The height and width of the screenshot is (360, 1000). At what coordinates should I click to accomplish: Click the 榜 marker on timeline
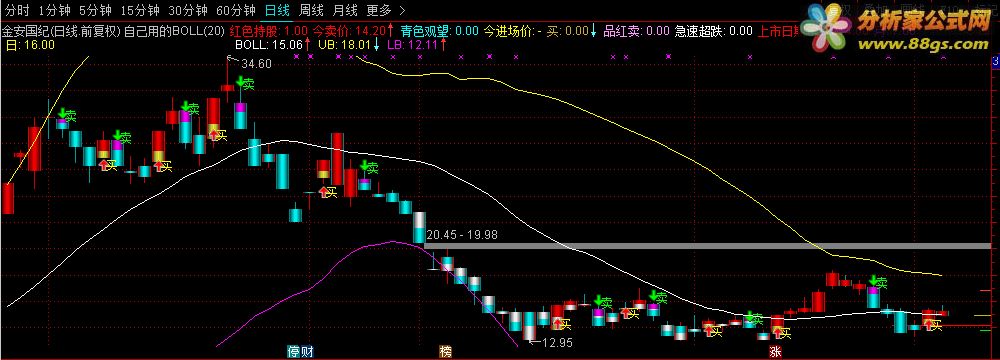(446, 352)
